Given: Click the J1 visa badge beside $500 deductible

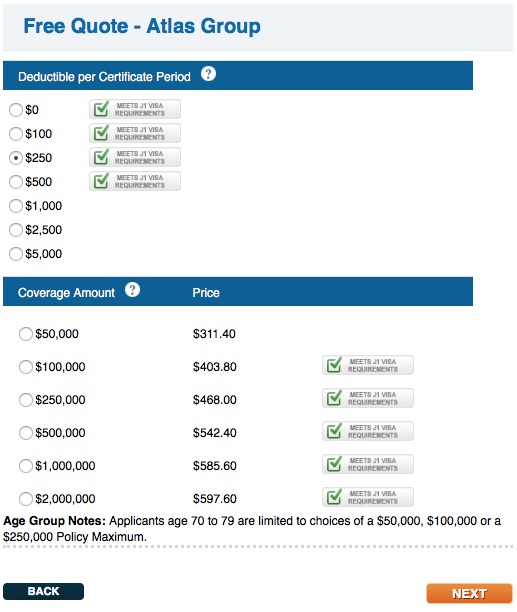Looking at the screenshot, I should [x=135, y=181].
